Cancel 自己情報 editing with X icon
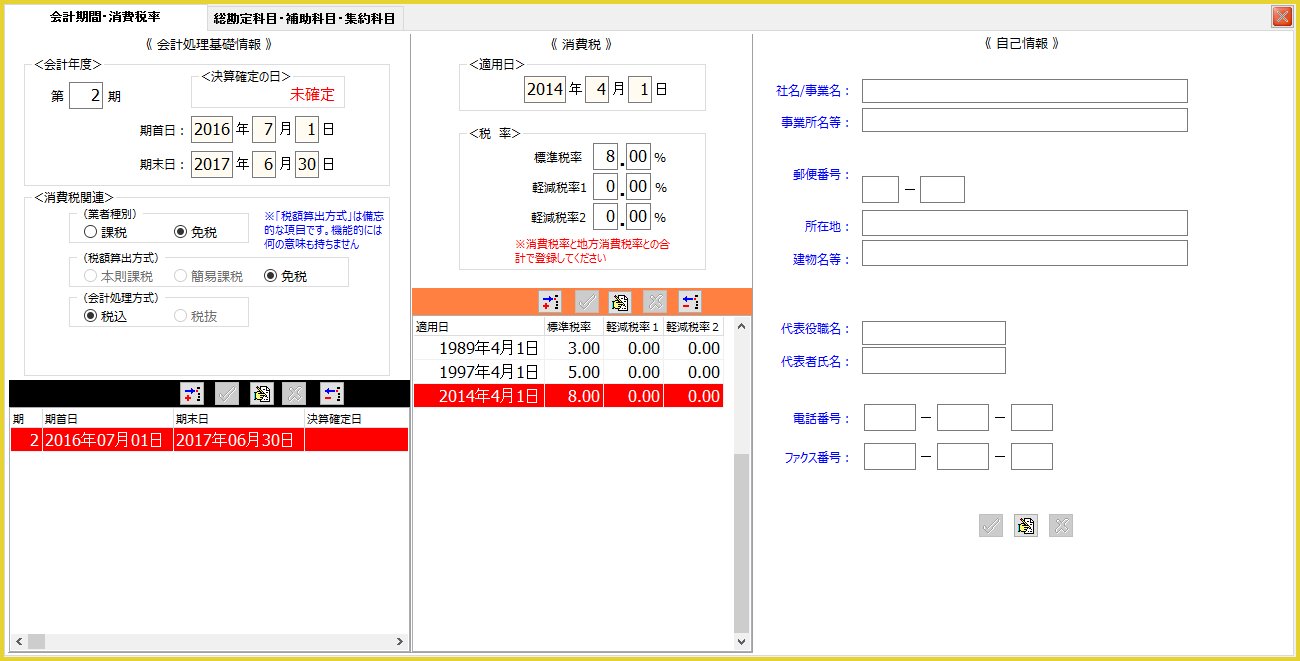Screen dimensions: 1300x661 pyautogui.click(x=1061, y=526)
